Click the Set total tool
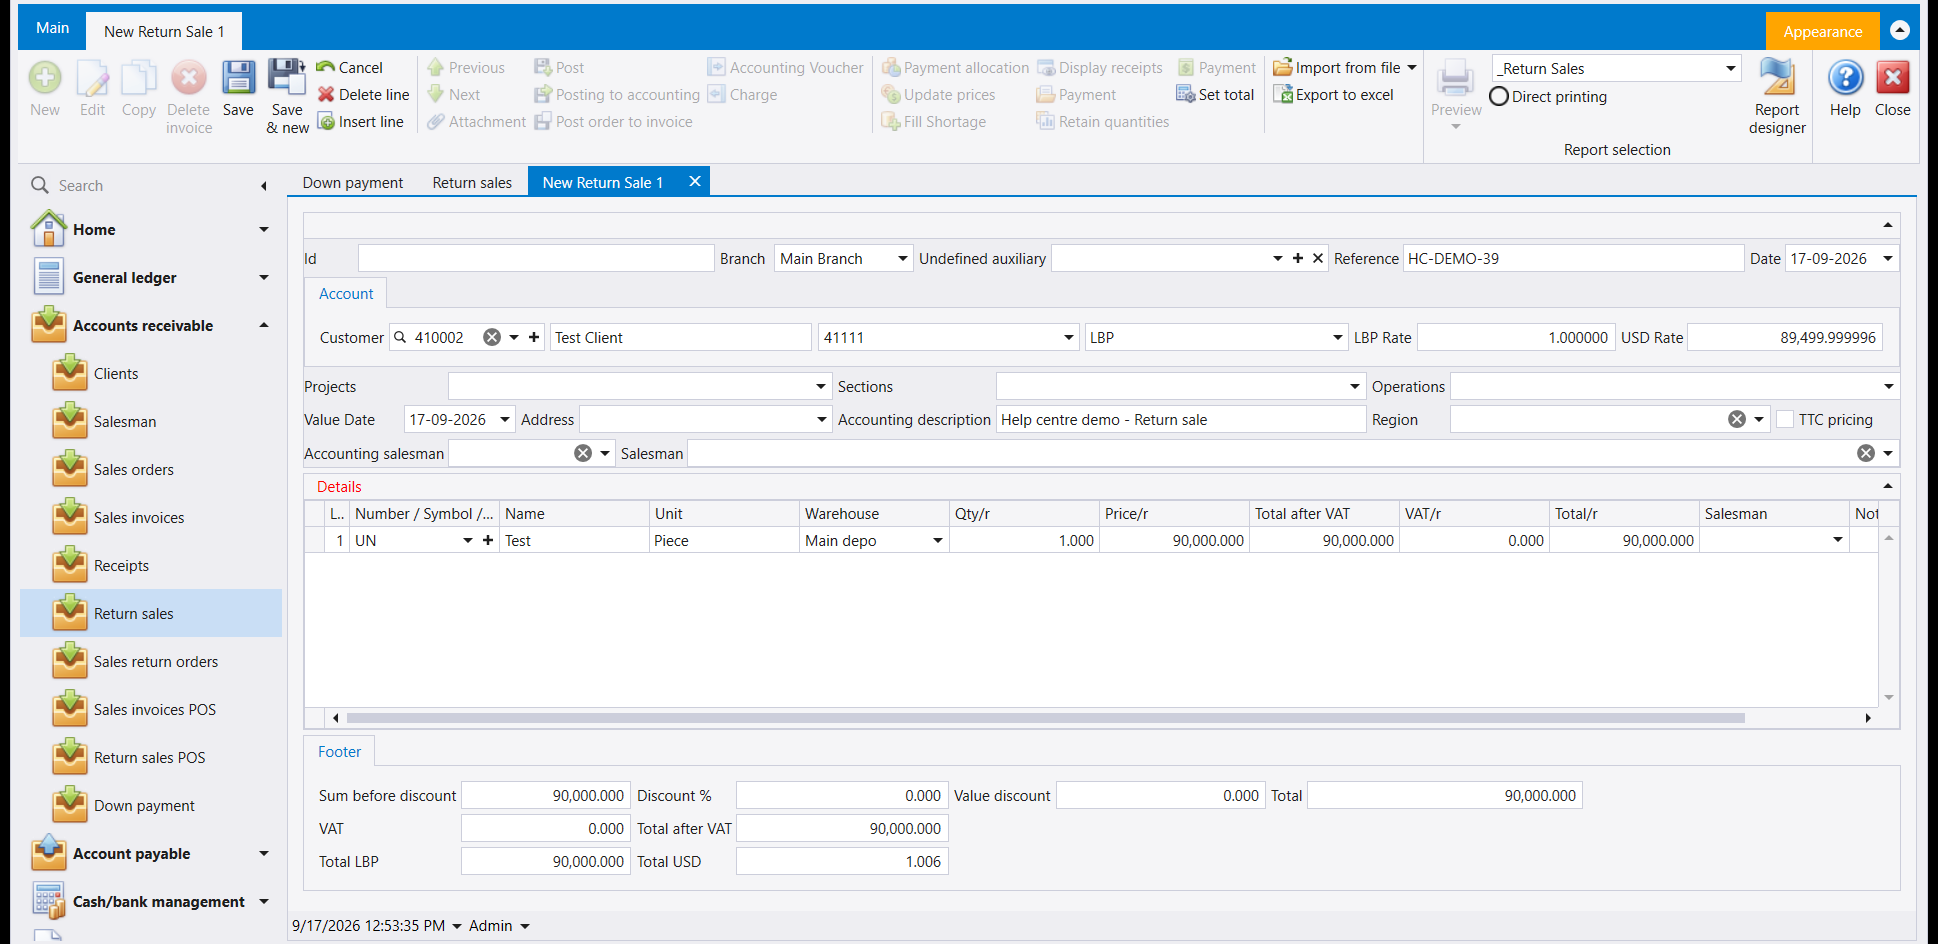 click(1215, 95)
